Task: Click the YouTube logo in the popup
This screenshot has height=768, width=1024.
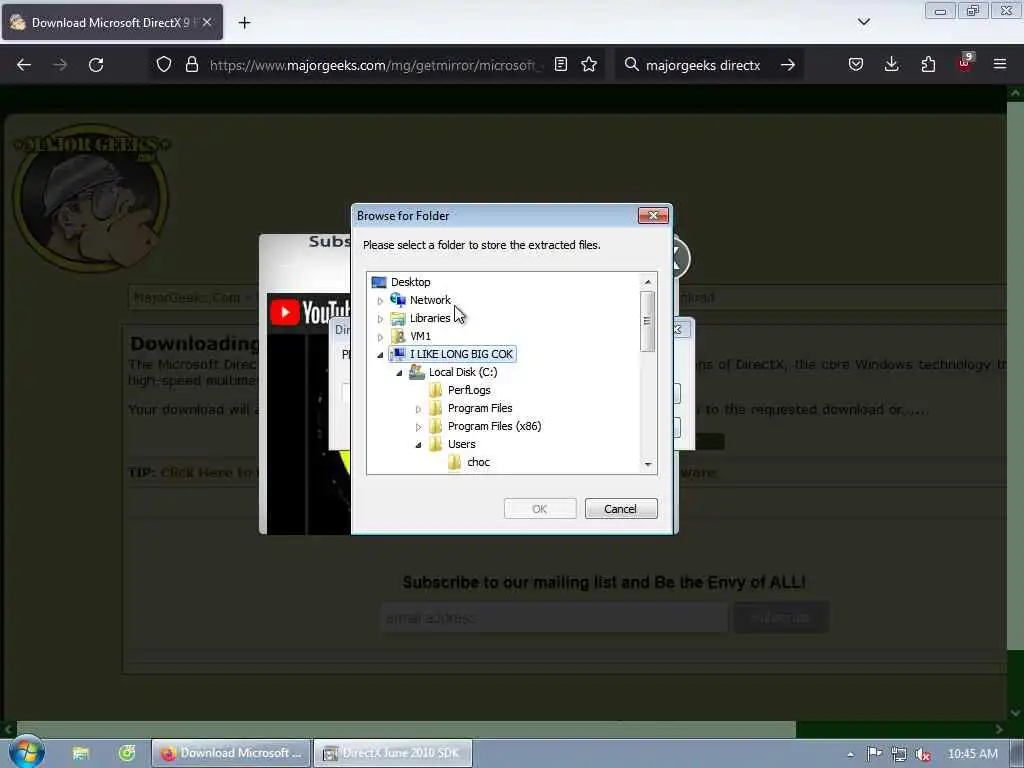Action: click(310, 312)
